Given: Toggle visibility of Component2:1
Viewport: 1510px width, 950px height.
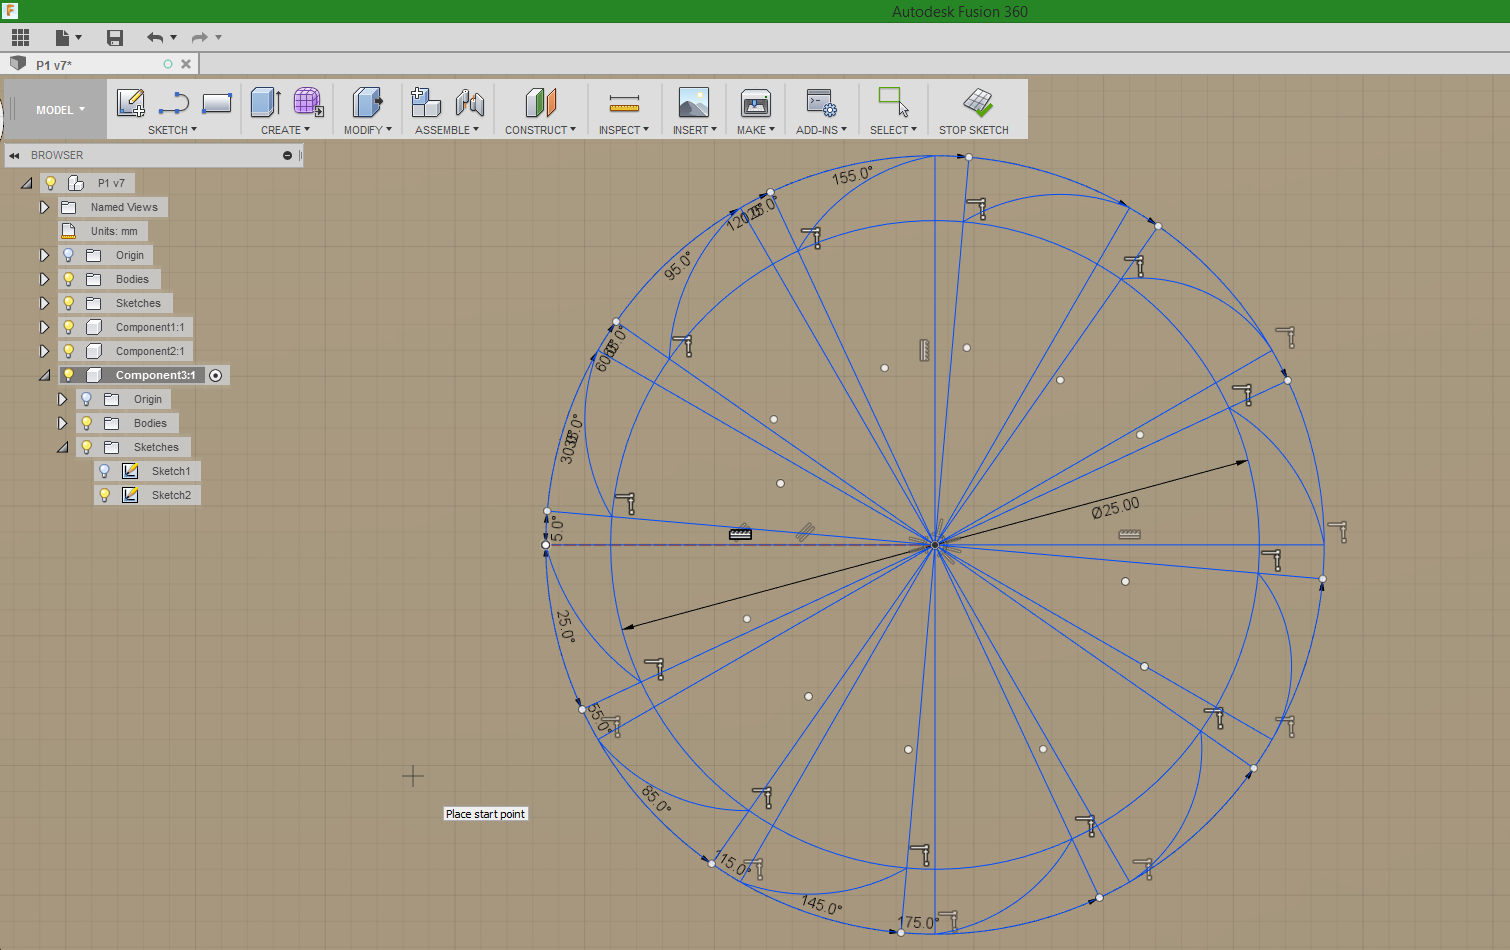Looking at the screenshot, I should 69,351.
